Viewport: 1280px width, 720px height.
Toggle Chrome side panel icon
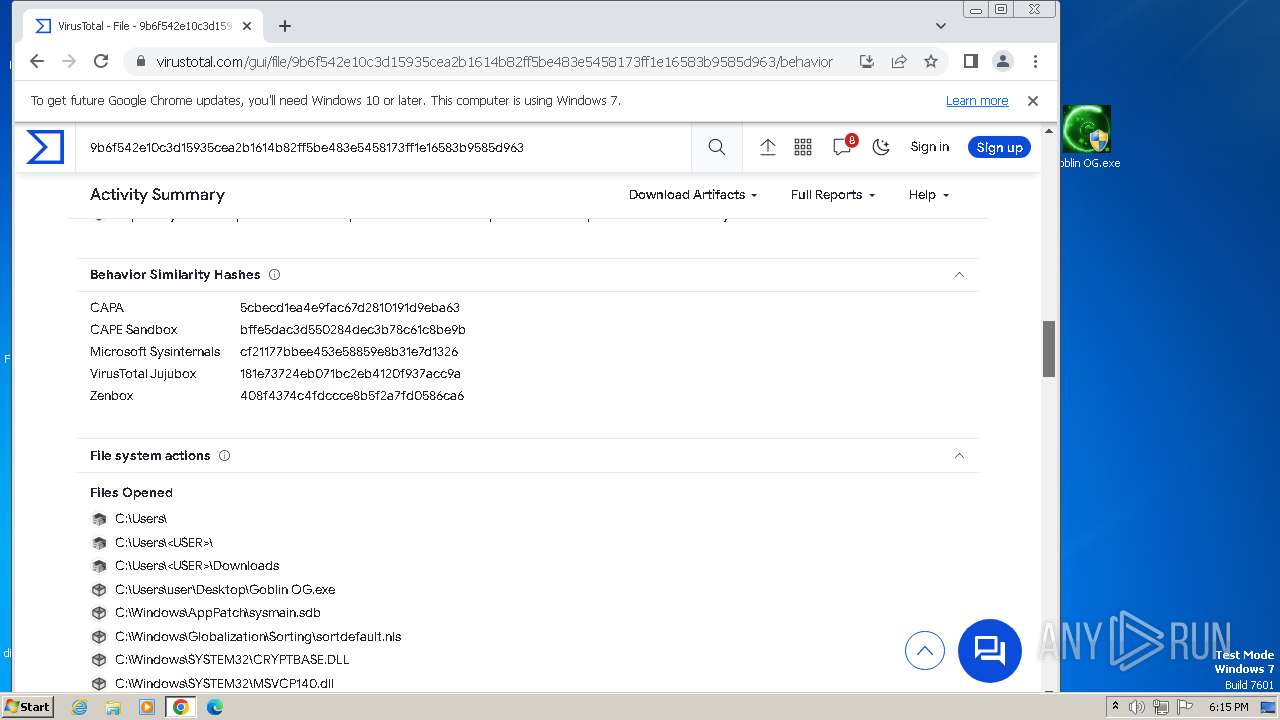970,61
